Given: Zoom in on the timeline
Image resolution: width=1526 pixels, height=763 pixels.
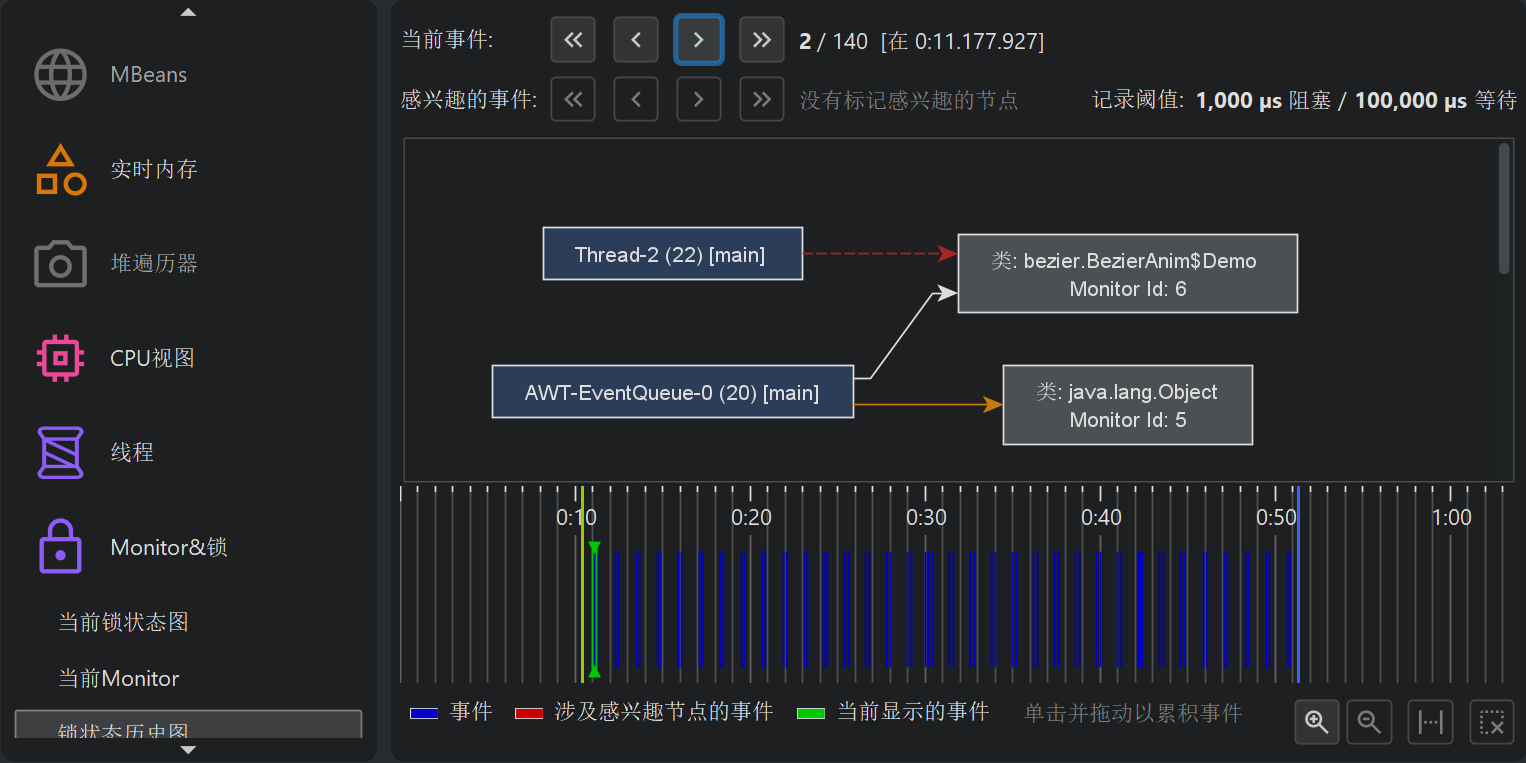Looking at the screenshot, I should (1317, 722).
